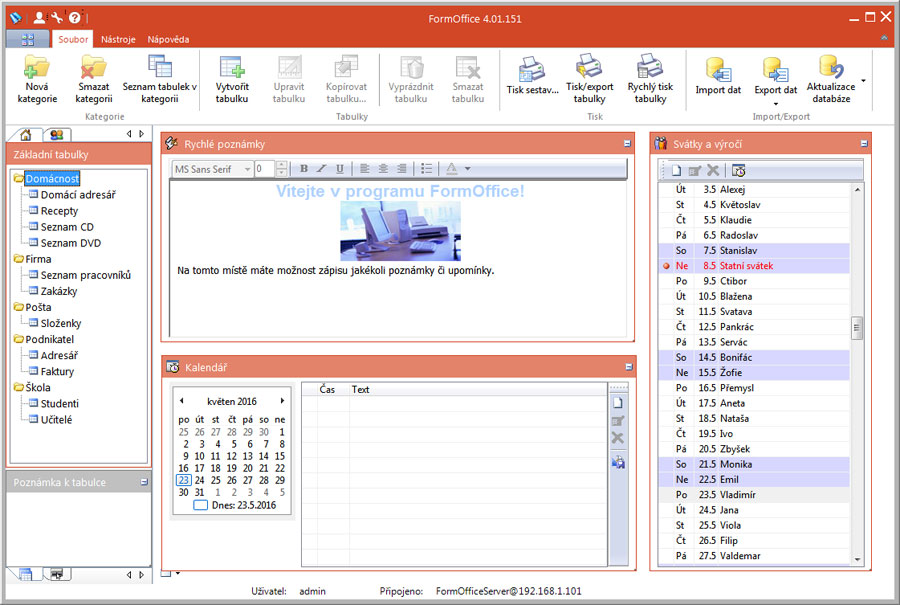
Task: Click Smazat tabulku icon
Action: coord(468,67)
